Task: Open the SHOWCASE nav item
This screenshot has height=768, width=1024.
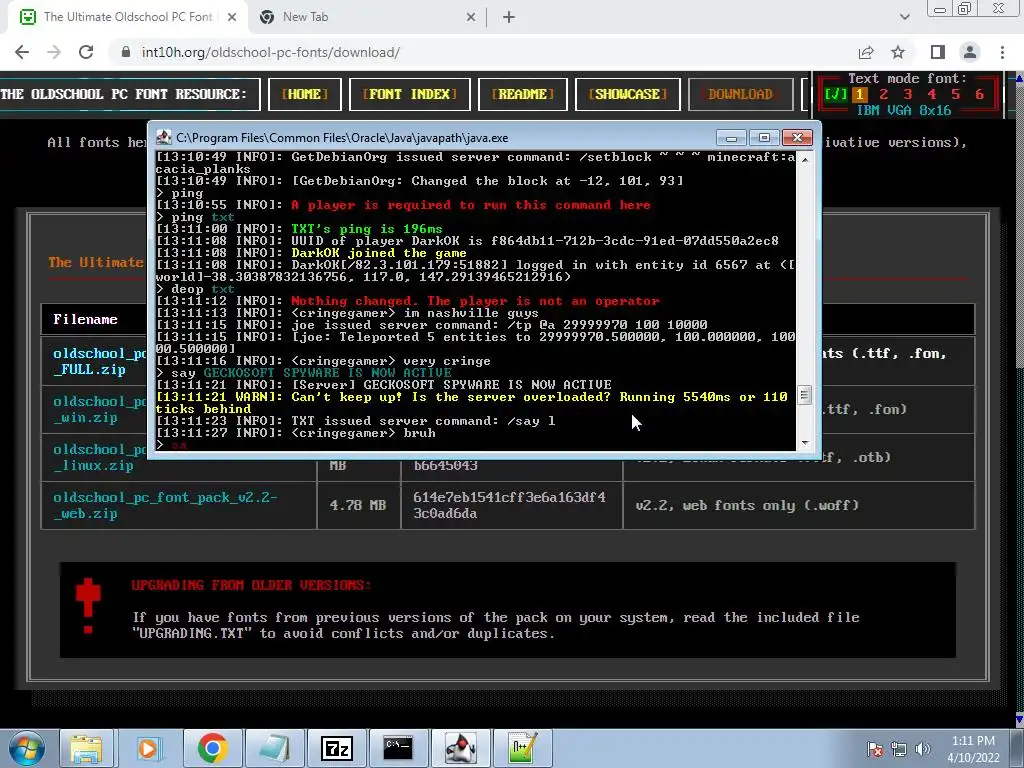Action: pyautogui.click(x=628, y=94)
